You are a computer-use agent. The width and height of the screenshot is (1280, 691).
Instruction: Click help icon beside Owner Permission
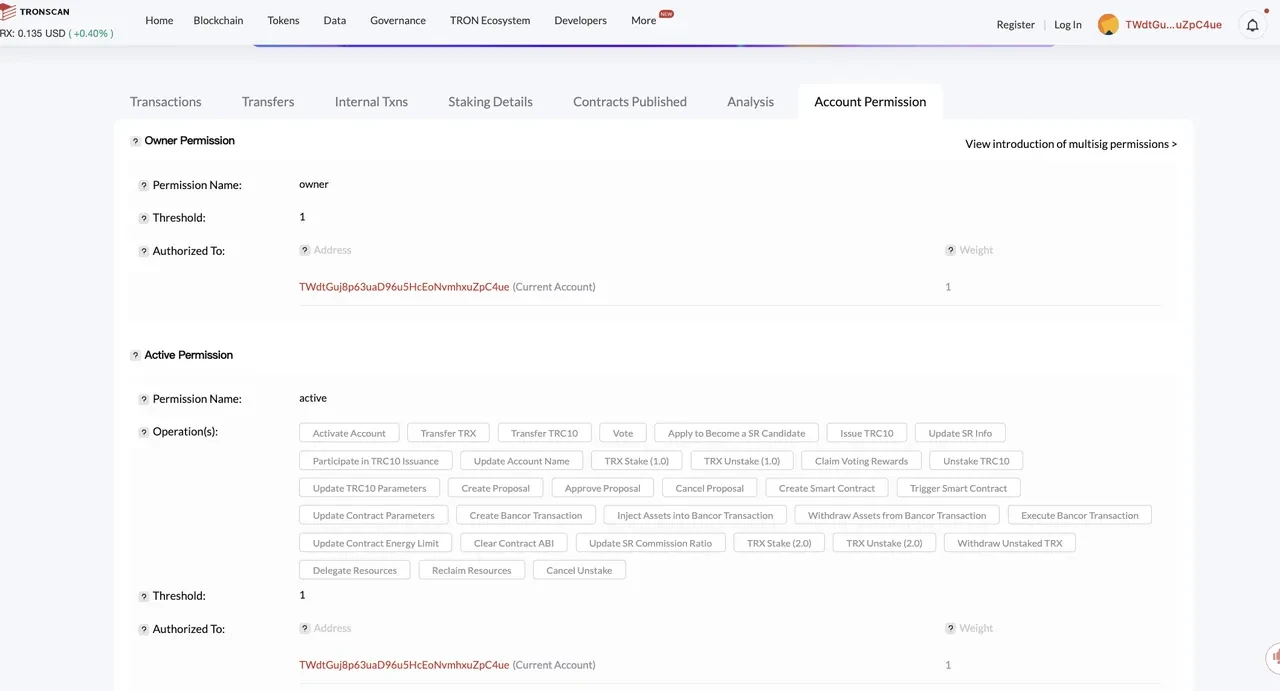click(x=135, y=141)
